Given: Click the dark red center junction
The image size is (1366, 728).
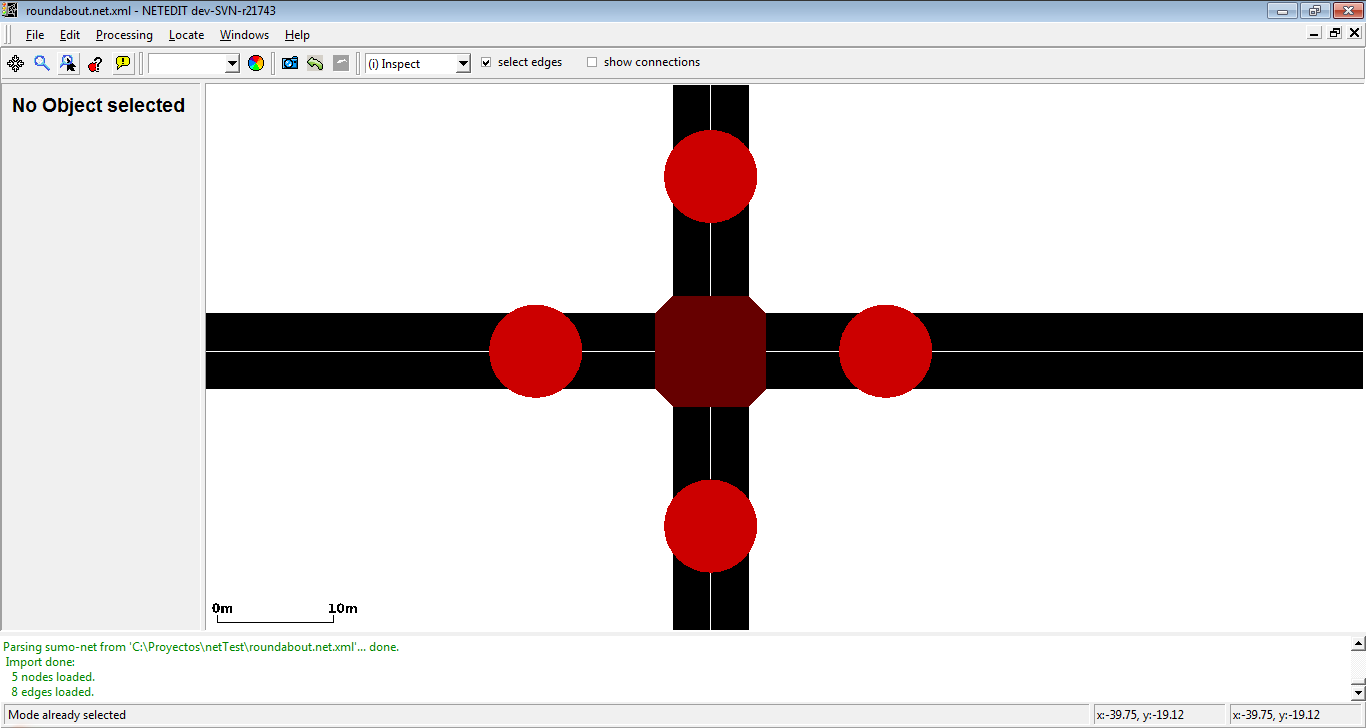Looking at the screenshot, I should point(710,351).
